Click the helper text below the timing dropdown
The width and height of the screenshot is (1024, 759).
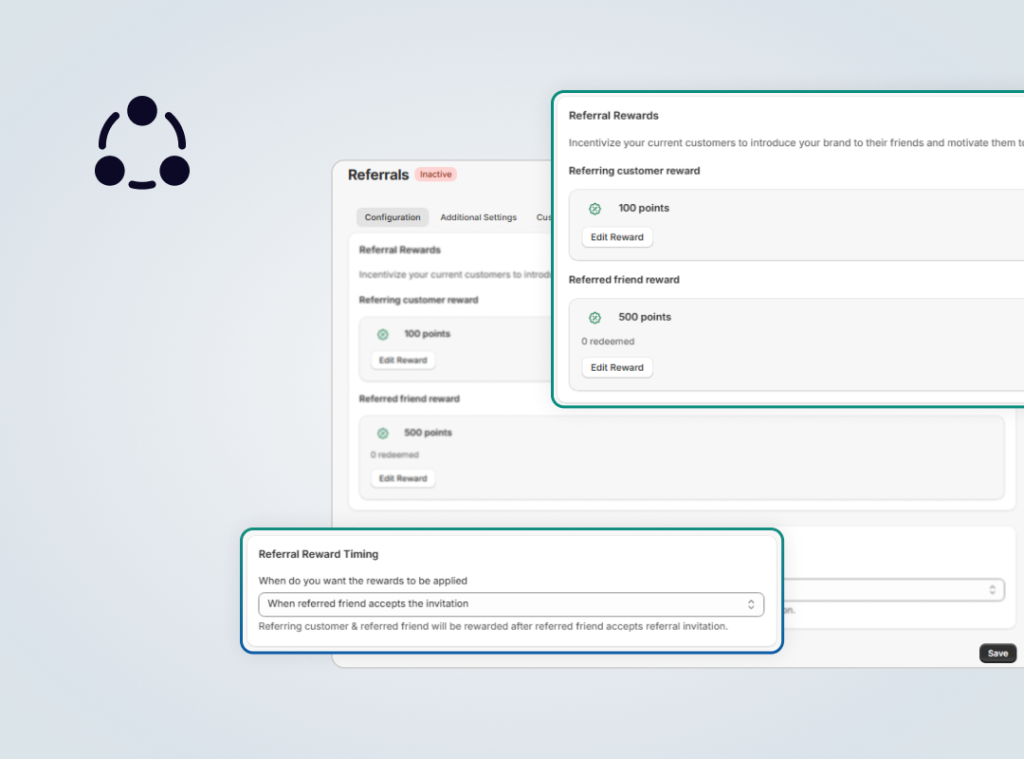493,626
